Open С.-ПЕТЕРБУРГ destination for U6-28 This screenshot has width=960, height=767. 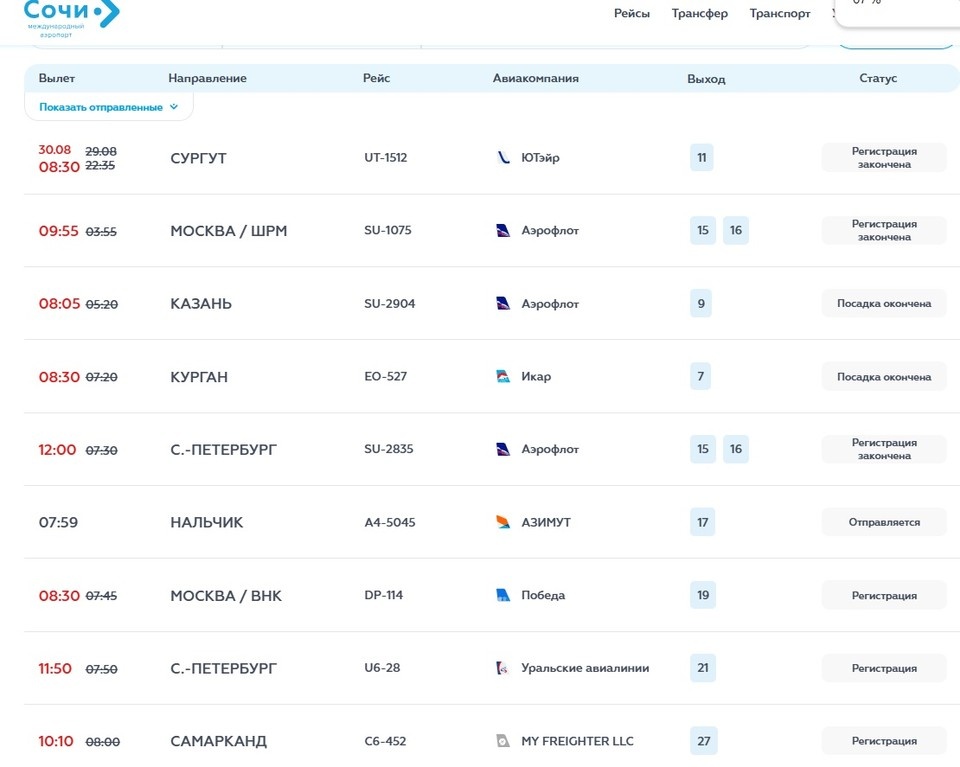pos(223,668)
